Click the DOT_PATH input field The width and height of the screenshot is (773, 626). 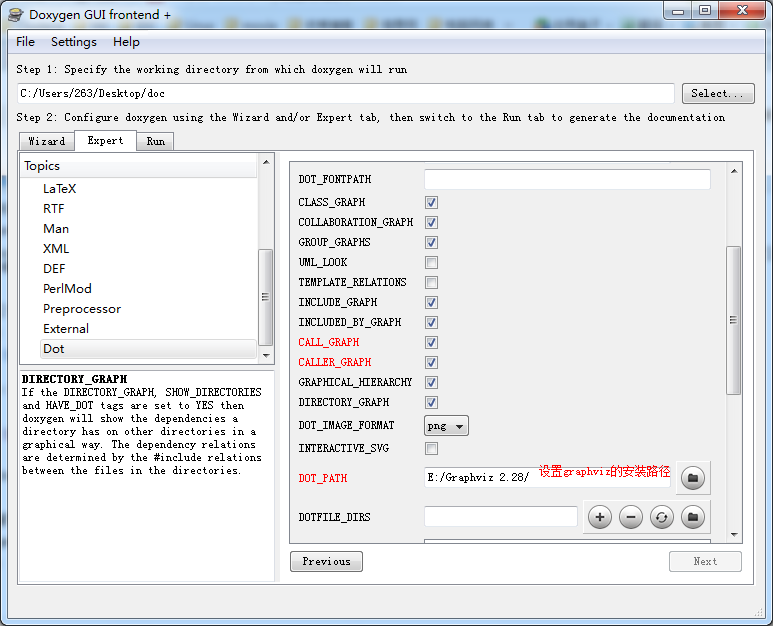(x=547, y=477)
